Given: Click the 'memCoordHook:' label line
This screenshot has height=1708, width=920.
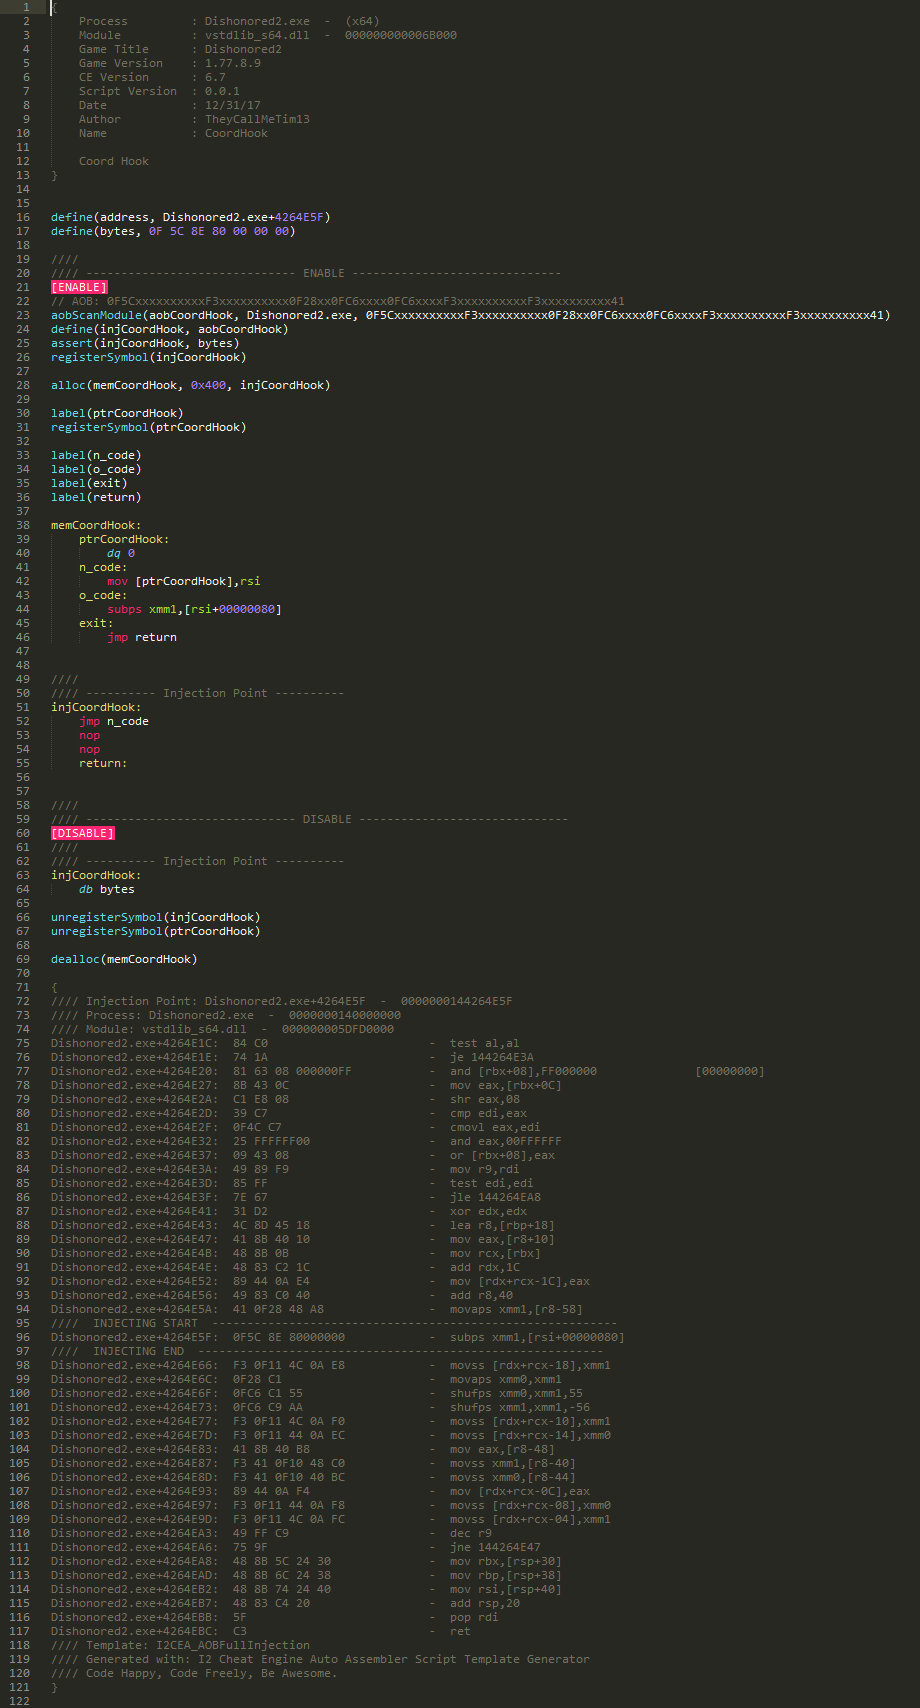Looking at the screenshot, I should tap(96, 525).
